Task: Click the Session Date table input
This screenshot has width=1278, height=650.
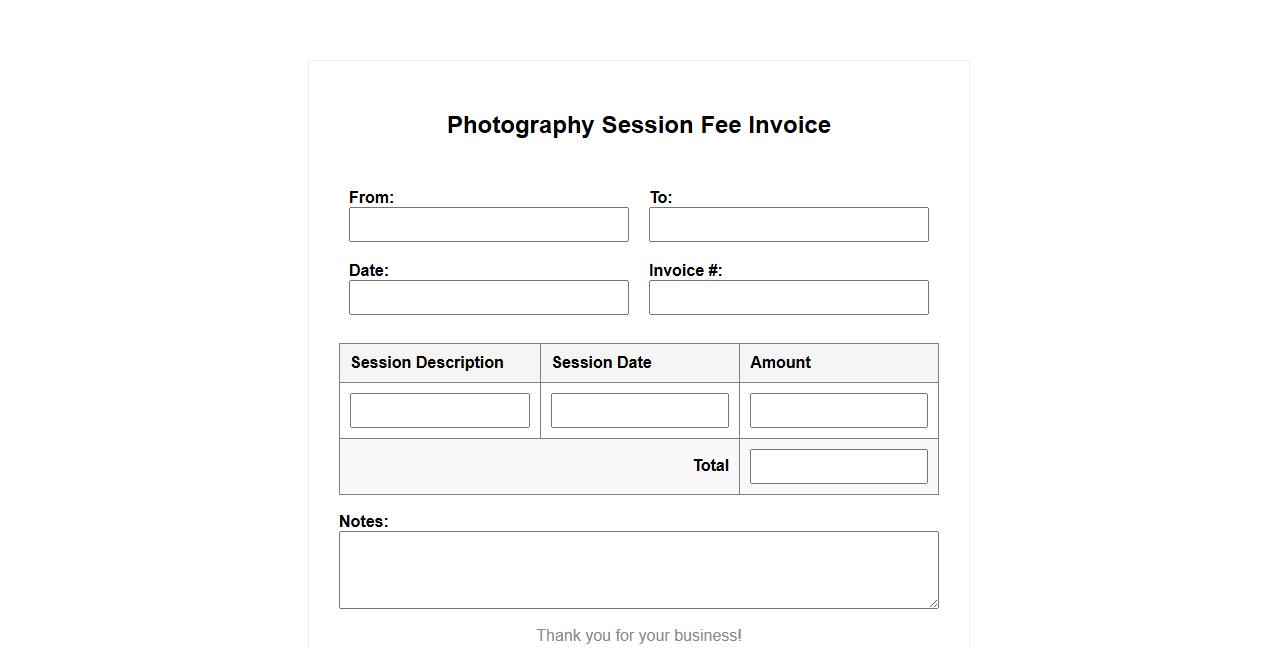Action: point(639,411)
